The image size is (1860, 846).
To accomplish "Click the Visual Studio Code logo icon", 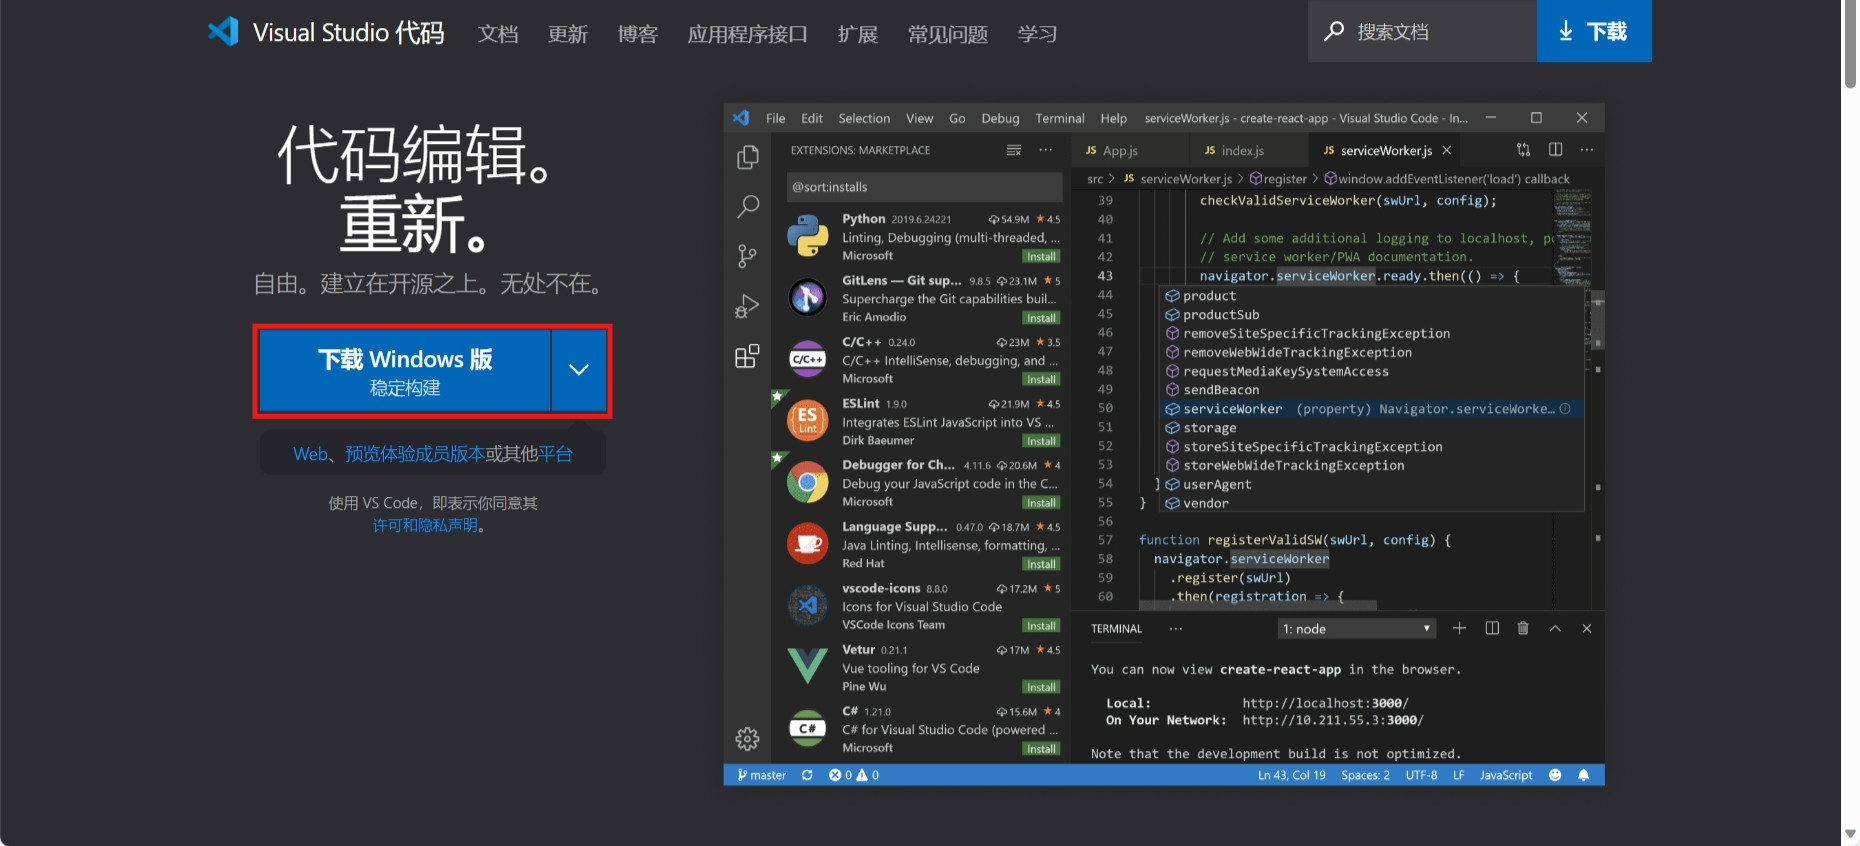I will click(x=223, y=32).
